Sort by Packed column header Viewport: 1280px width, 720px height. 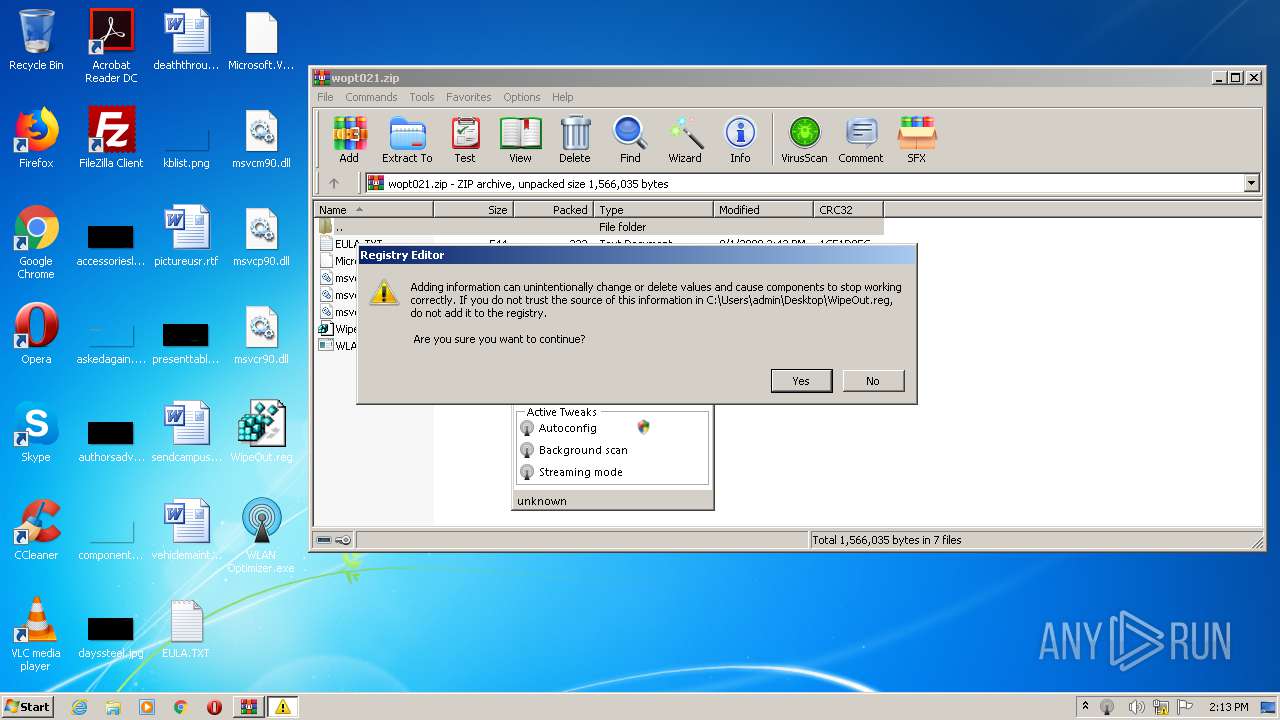pos(554,210)
